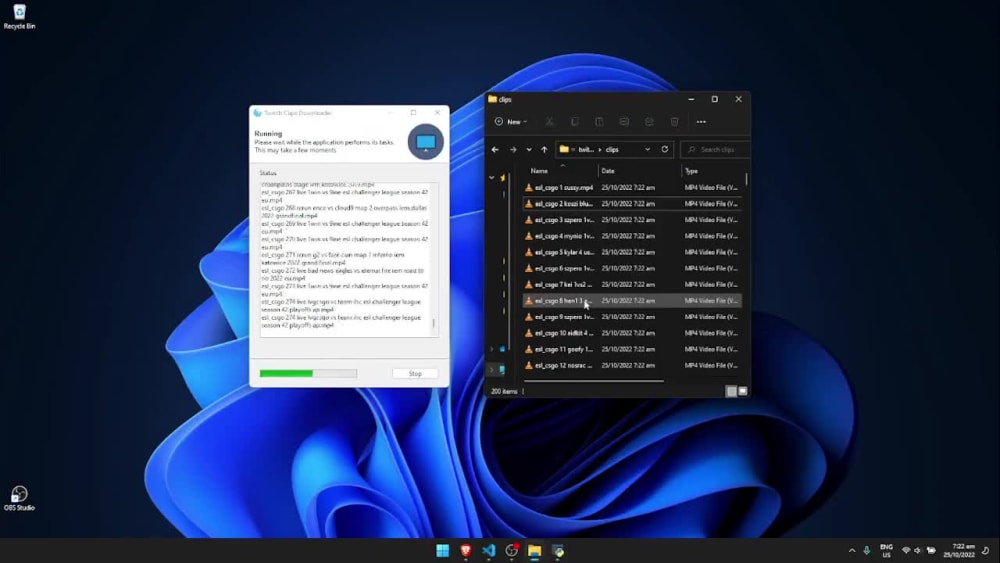Show hidden system tray icons
The image size is (1000, 563).
coord(852,551)
